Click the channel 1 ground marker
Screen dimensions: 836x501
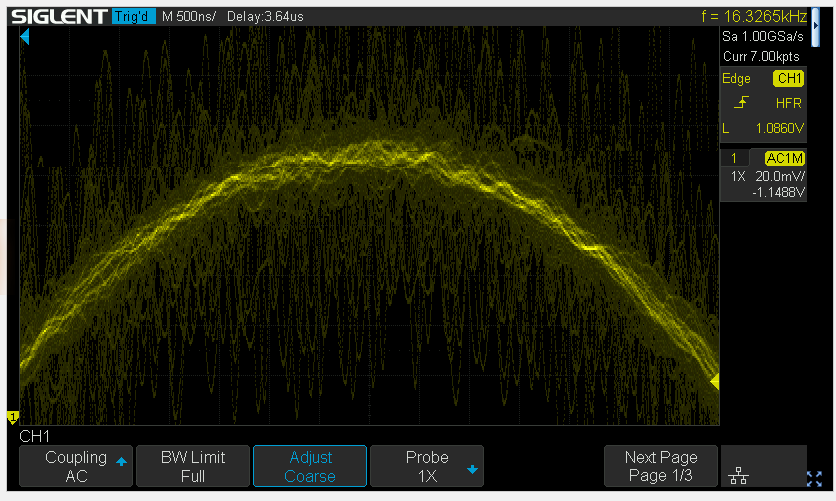pyautogui.click(x=13, y=418)
